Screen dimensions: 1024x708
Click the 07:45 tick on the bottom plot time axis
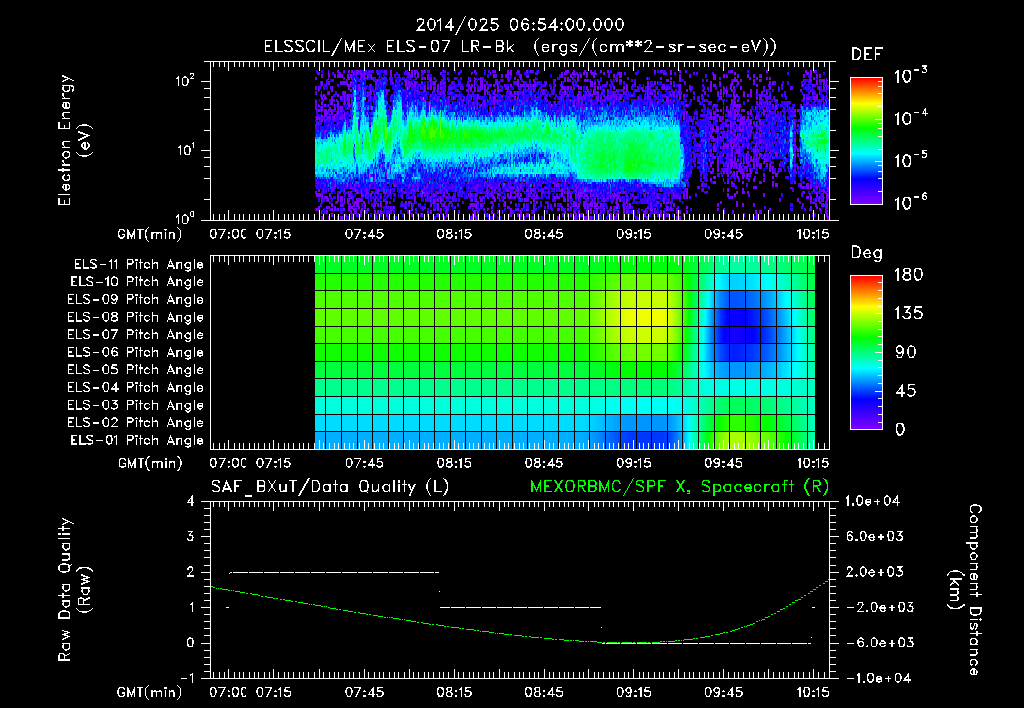coord(364,692)
